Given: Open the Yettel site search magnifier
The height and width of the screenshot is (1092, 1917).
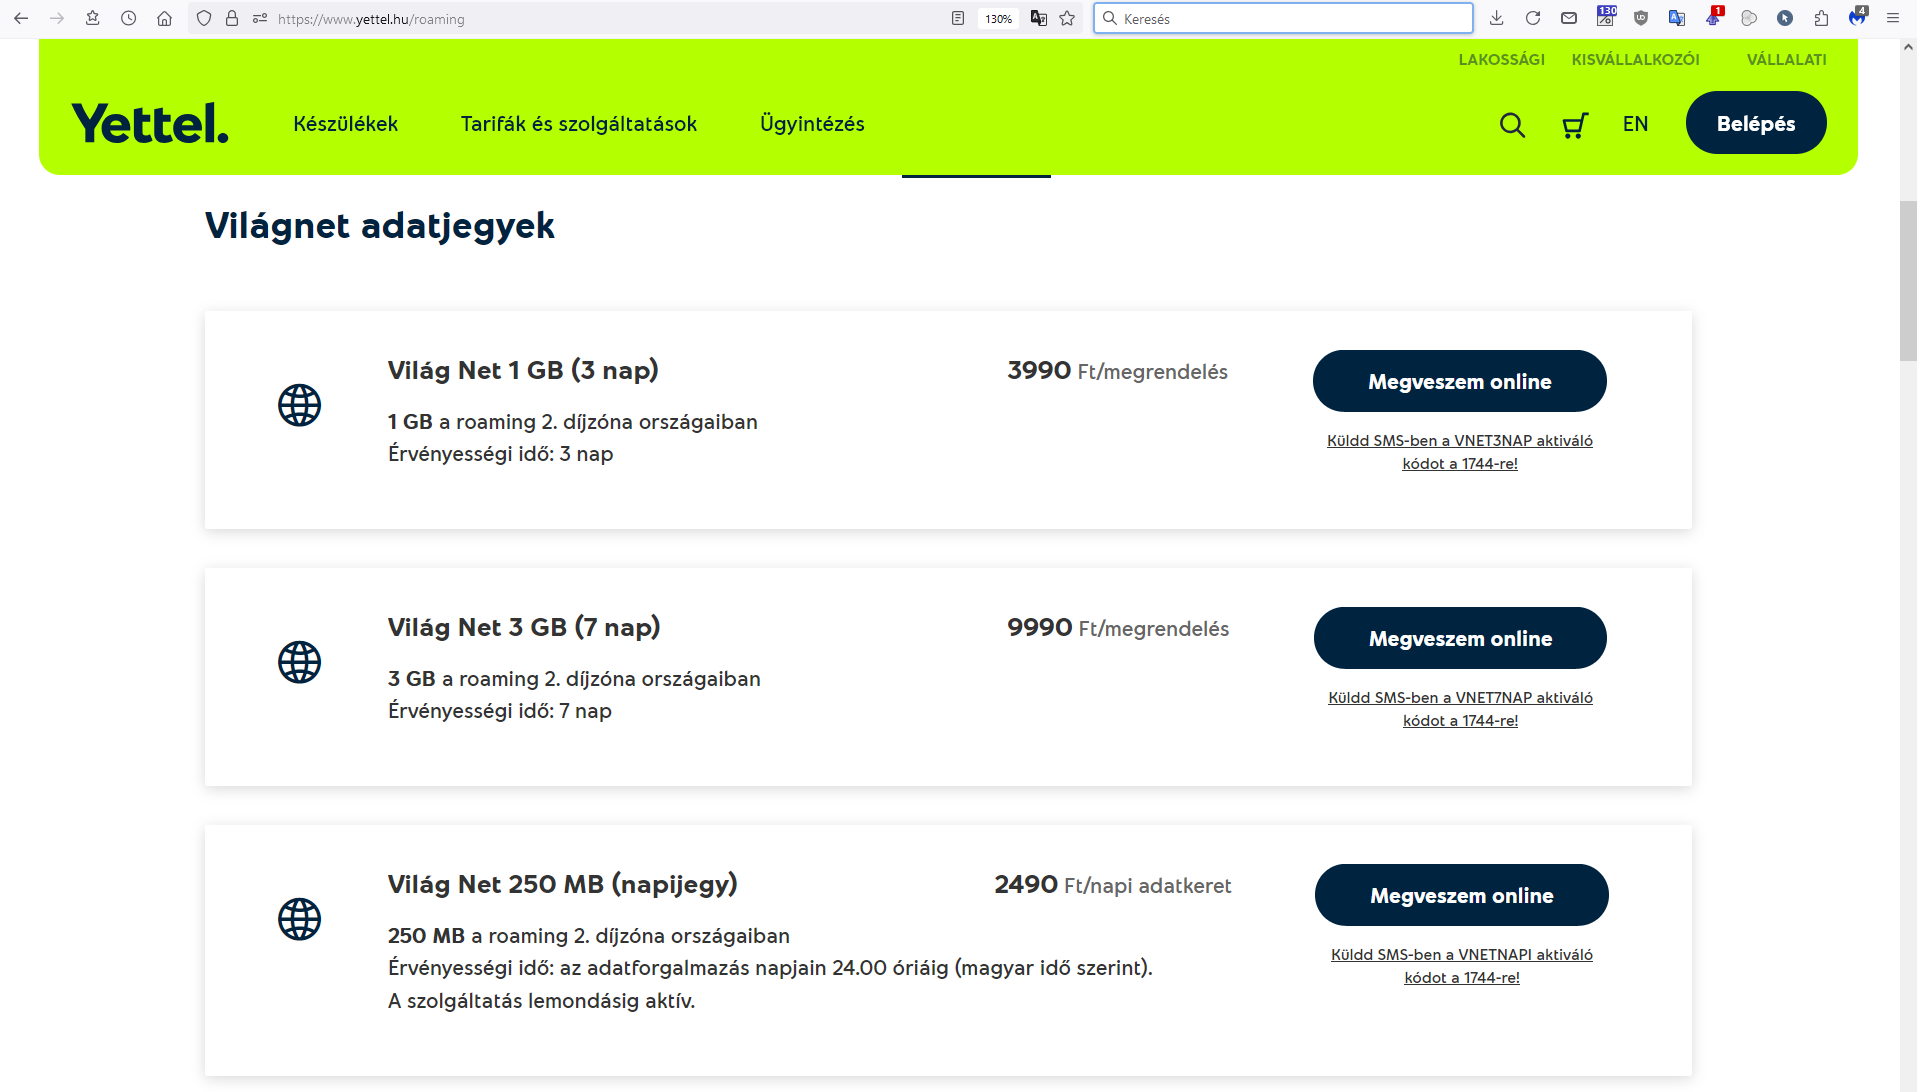Looking at the screenshot, I should point(1512,124).
